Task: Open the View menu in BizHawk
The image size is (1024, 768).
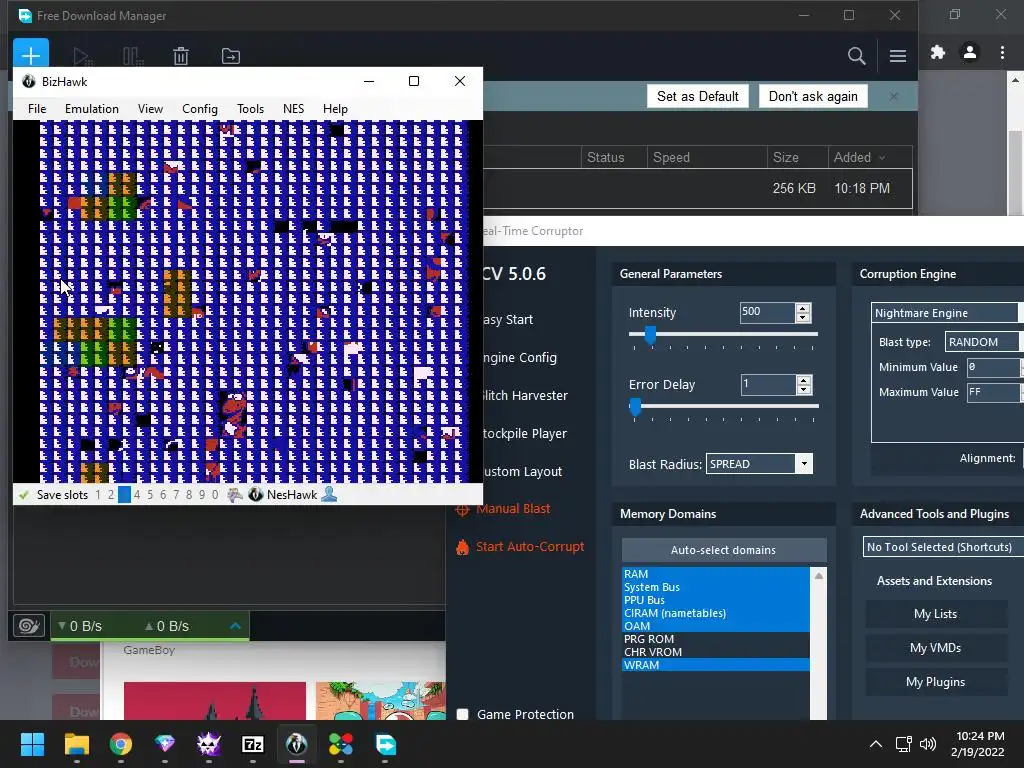Action: [x=150, y=109]
